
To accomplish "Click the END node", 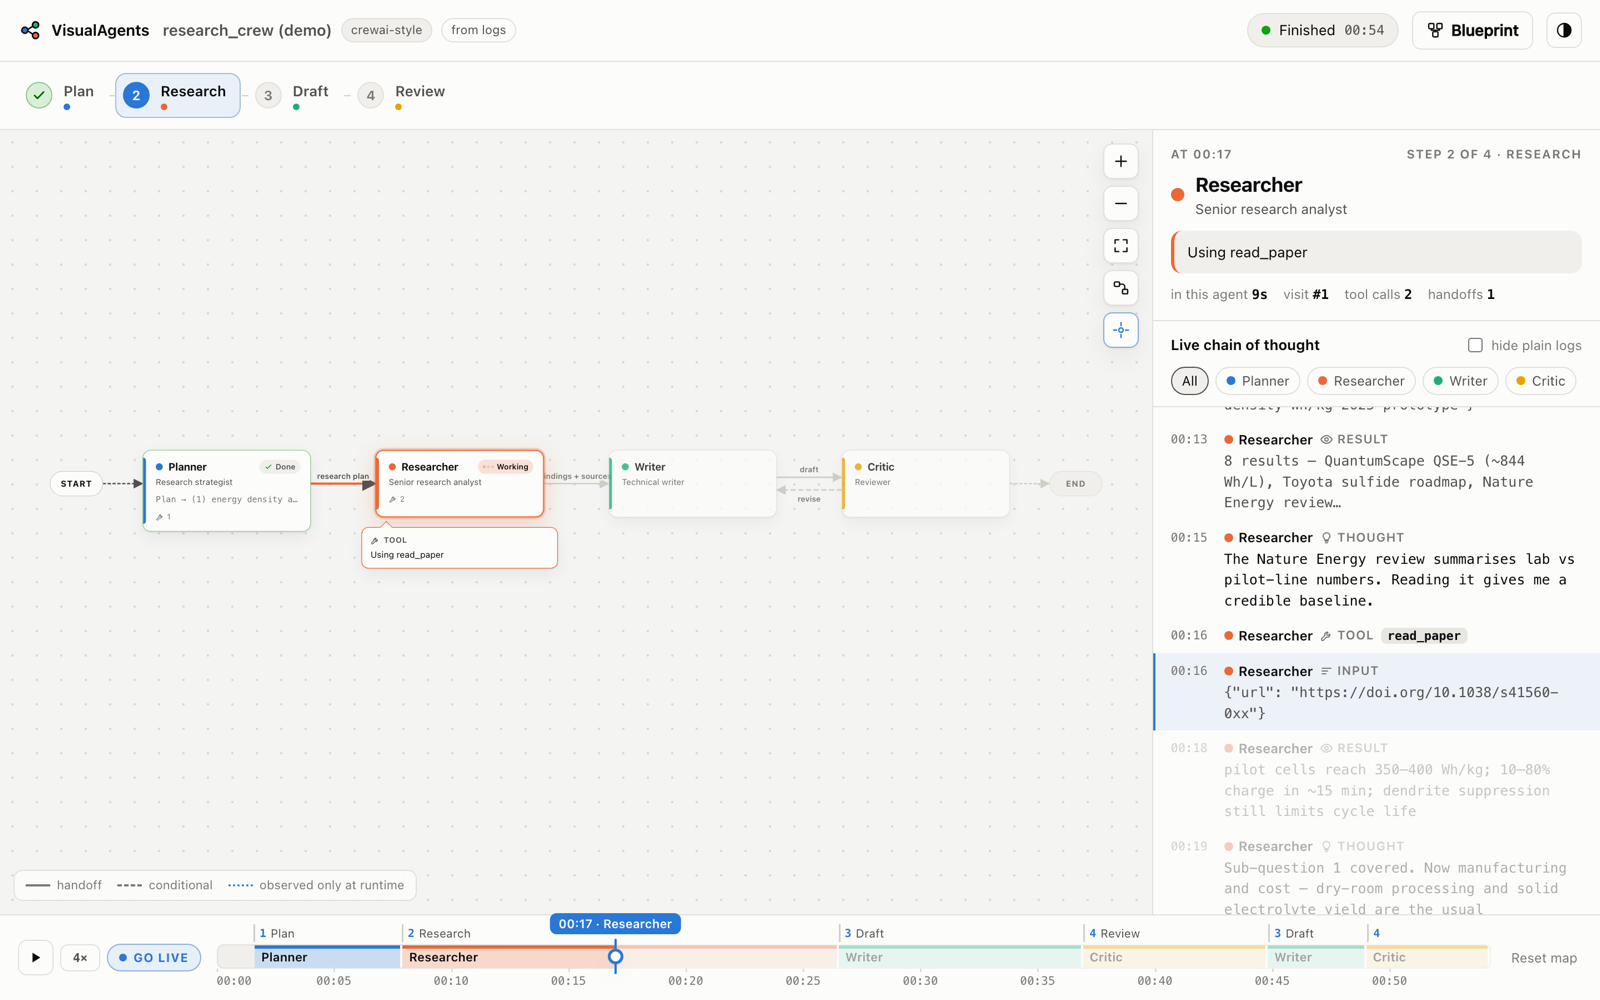I will point(1075,483).
